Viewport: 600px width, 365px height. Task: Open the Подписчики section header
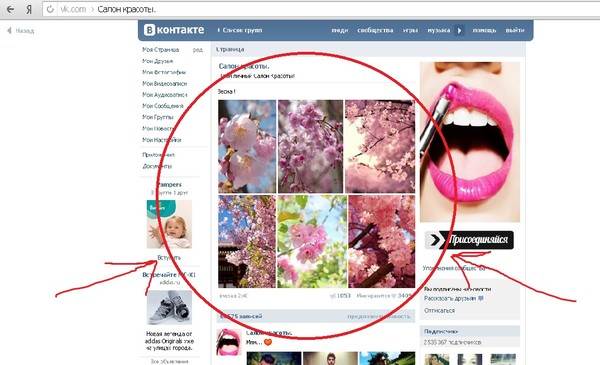470,331
